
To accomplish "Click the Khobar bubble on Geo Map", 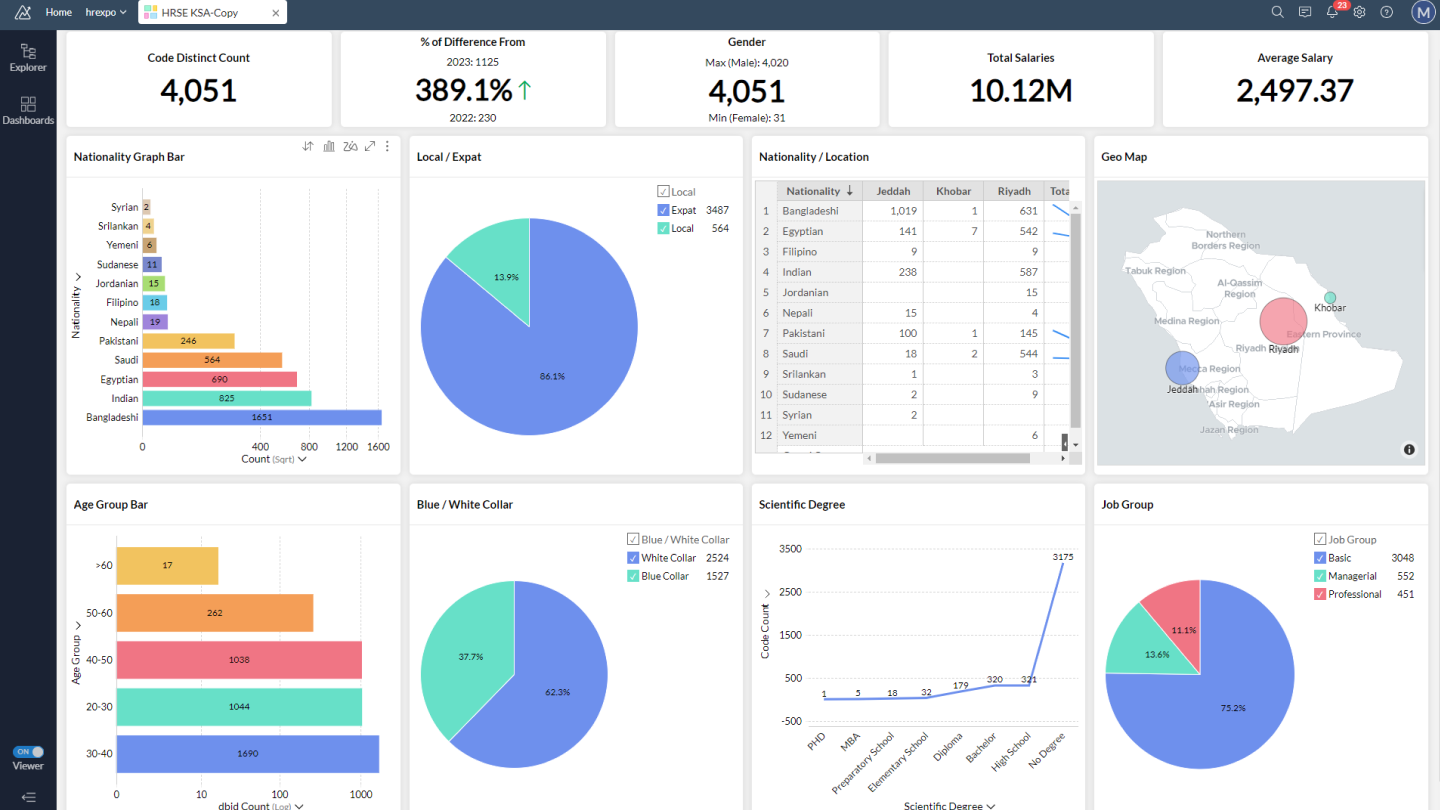I will pos(1330,297).
